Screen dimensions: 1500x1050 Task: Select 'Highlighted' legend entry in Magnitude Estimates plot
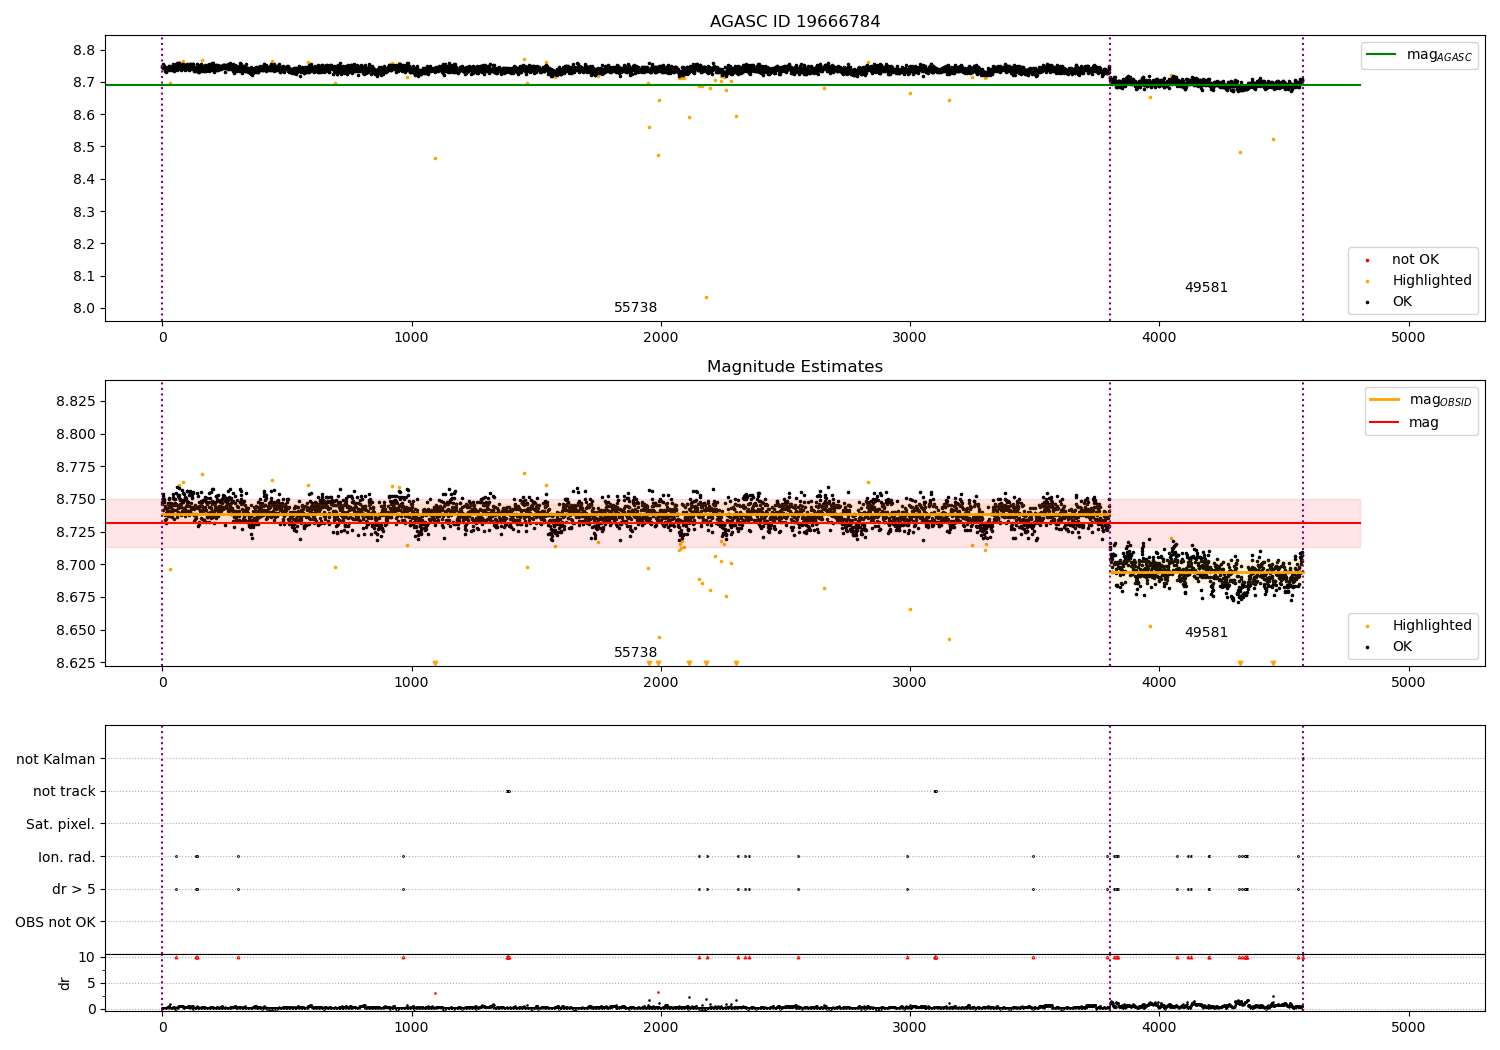1431,626
